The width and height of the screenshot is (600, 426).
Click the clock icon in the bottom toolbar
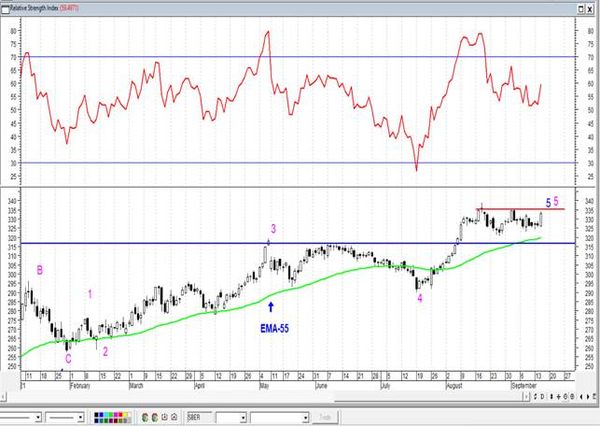point(165,417)
